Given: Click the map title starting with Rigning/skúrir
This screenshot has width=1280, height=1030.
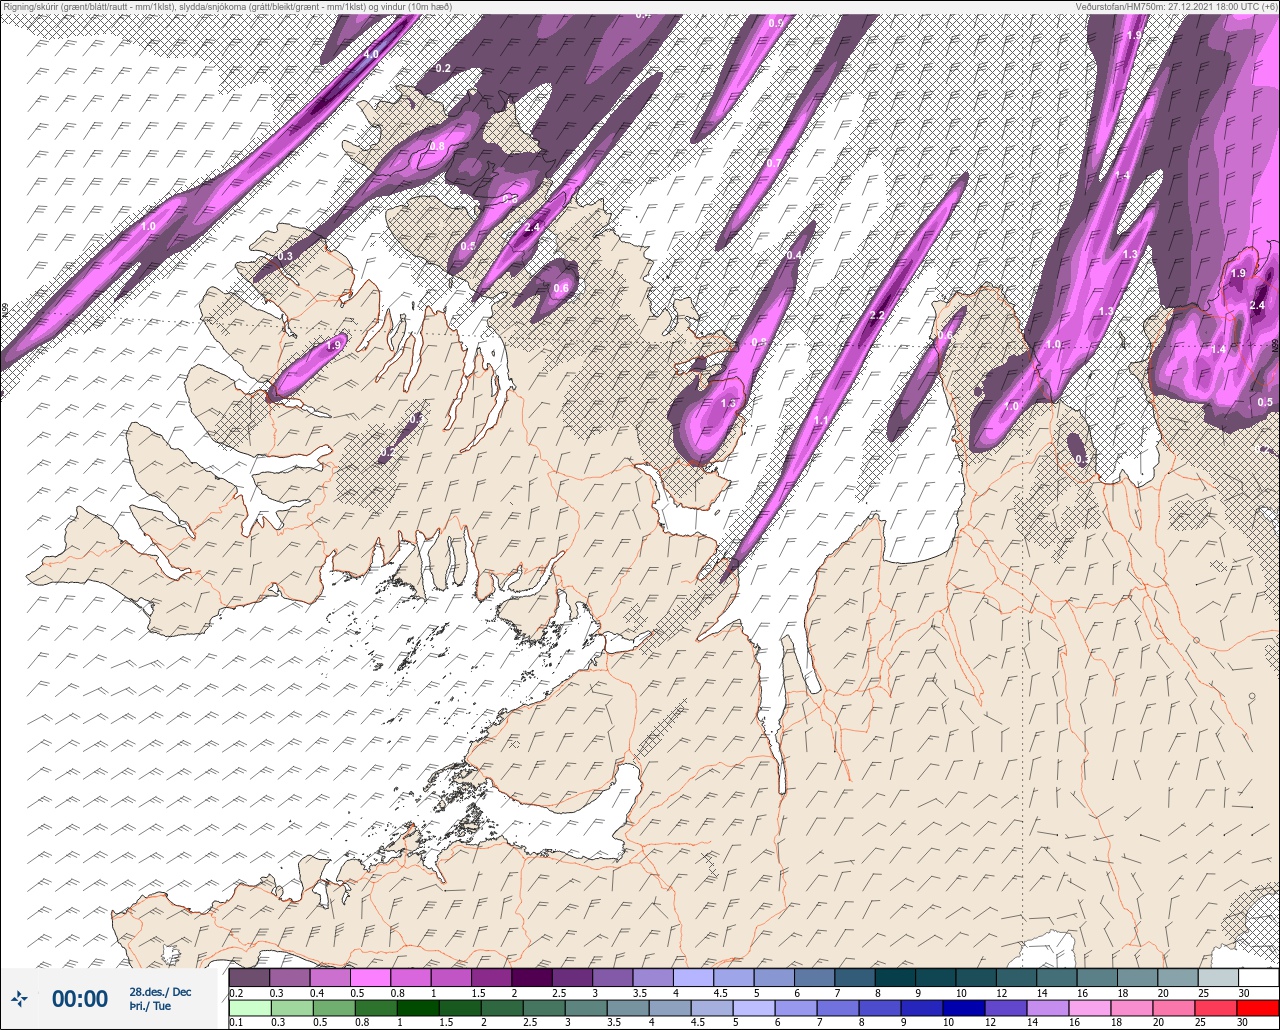Looking at the screenshot, I should click(227, 7).
